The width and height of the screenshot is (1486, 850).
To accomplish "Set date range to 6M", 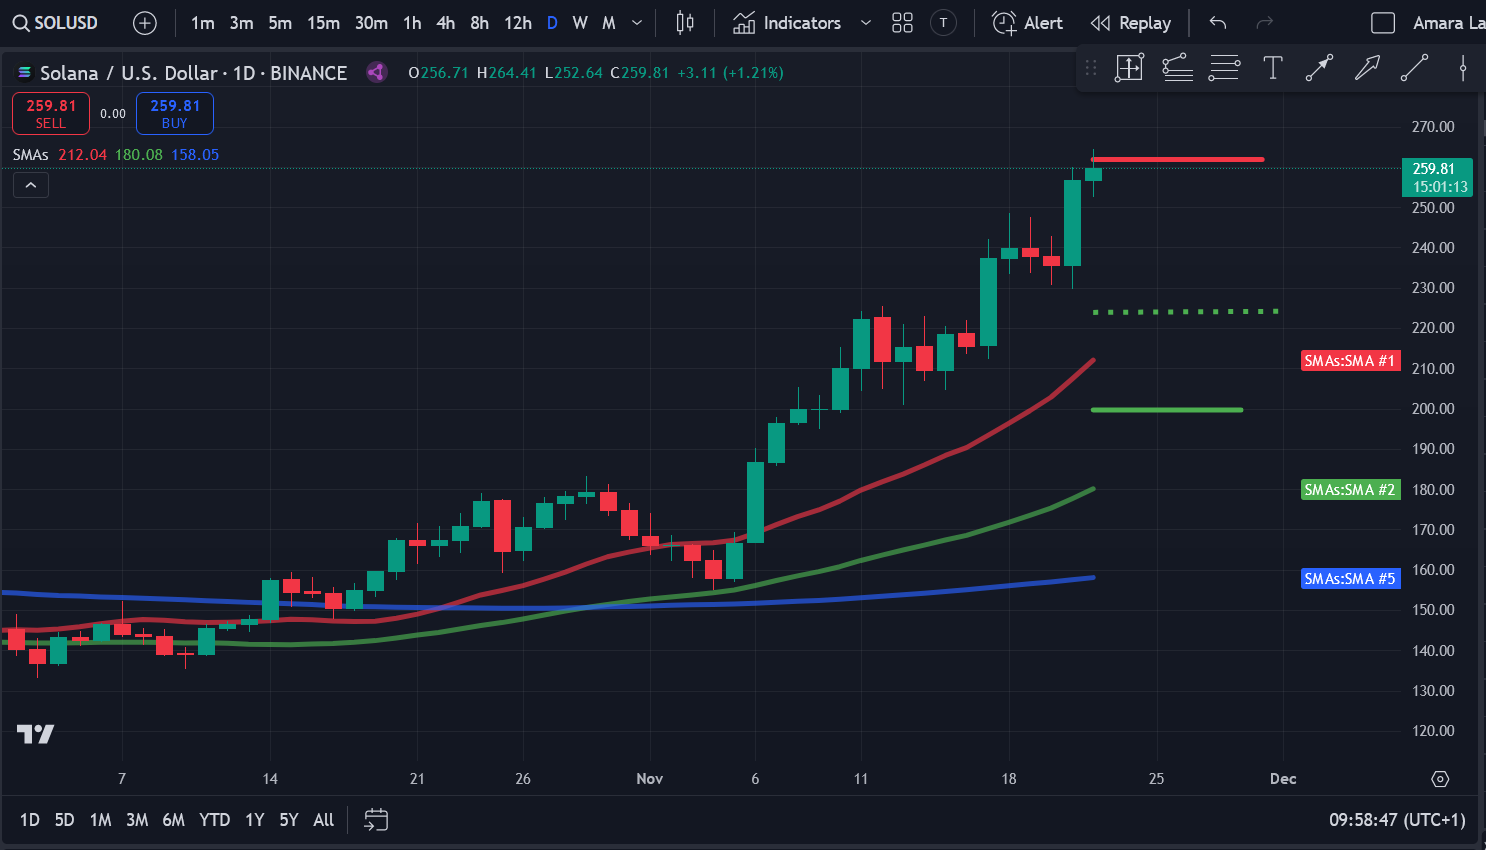I will click(174, 820).
